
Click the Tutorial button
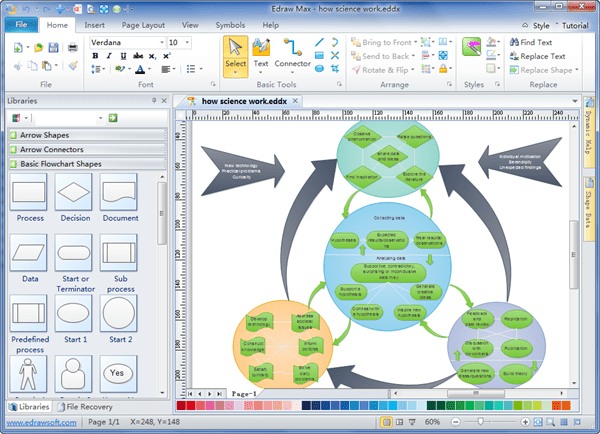(x=575, y=25)
